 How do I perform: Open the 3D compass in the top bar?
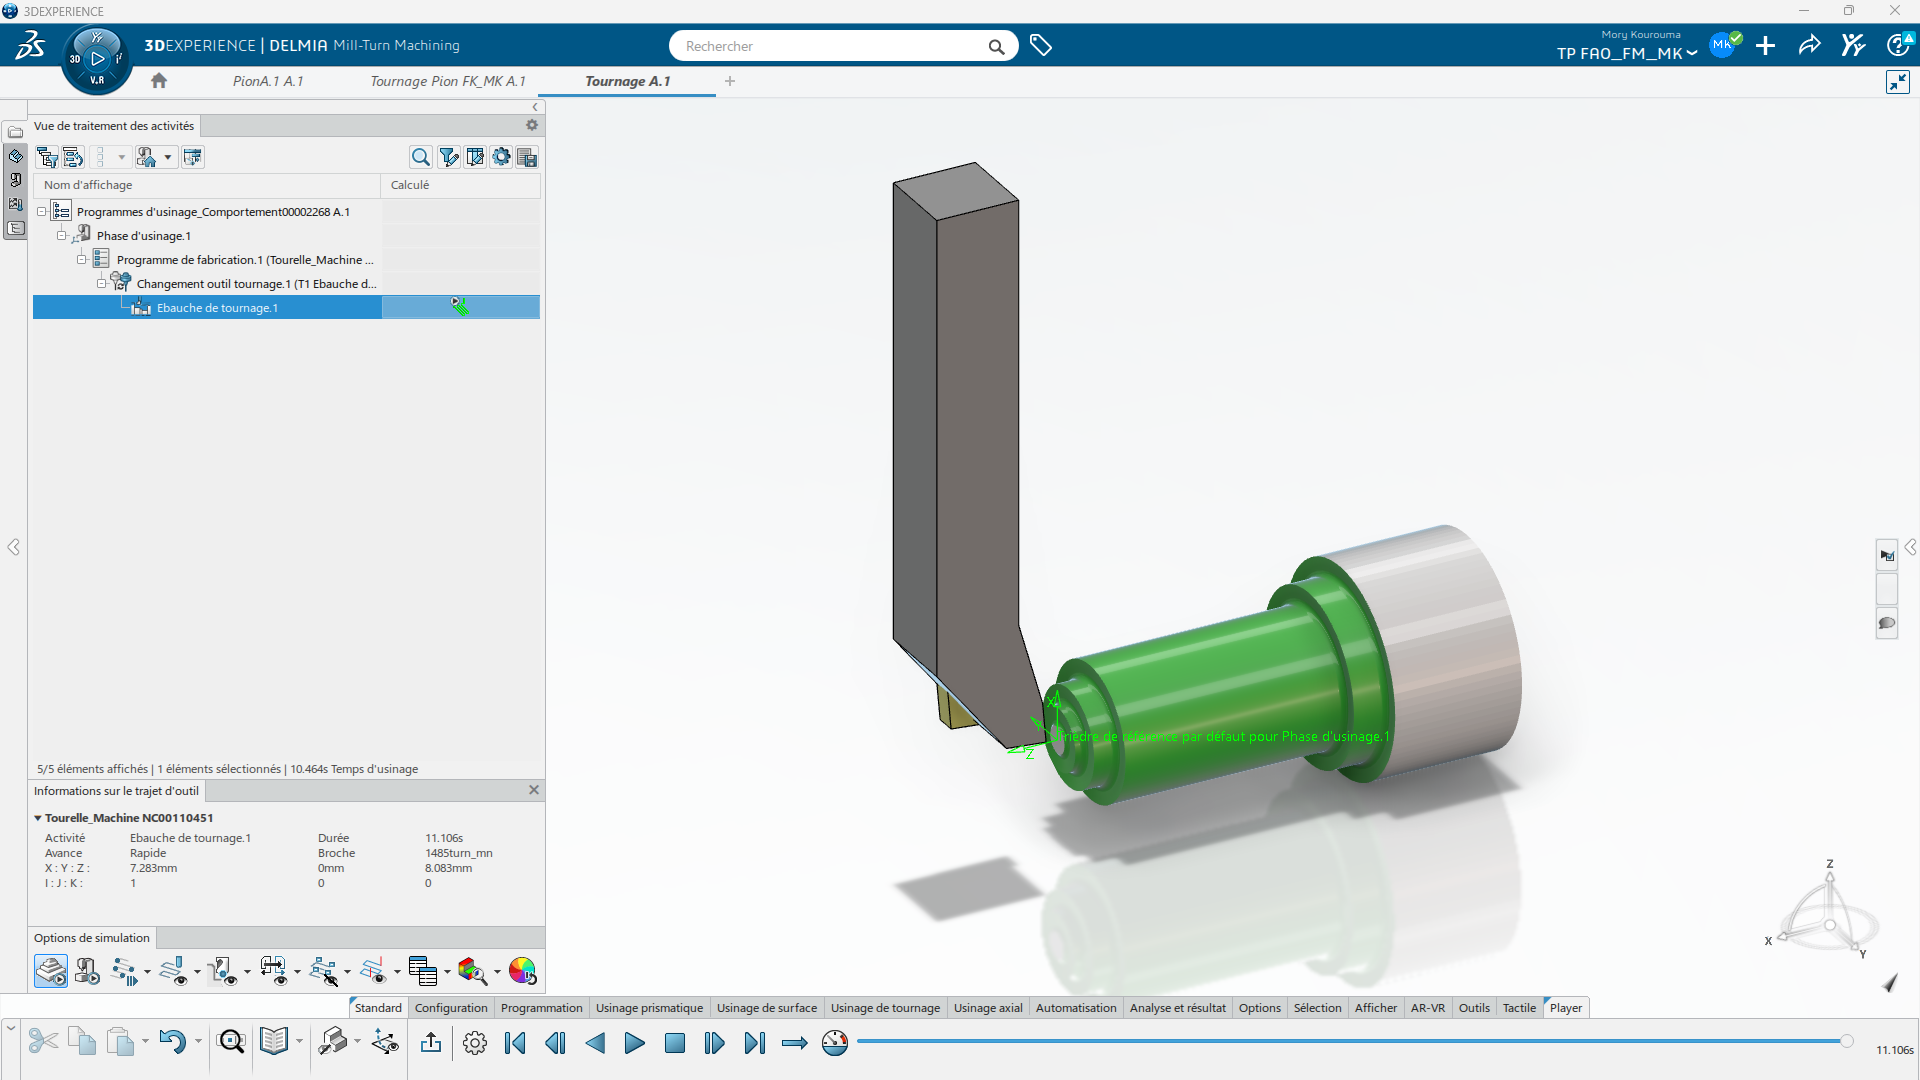click(97, 60)
